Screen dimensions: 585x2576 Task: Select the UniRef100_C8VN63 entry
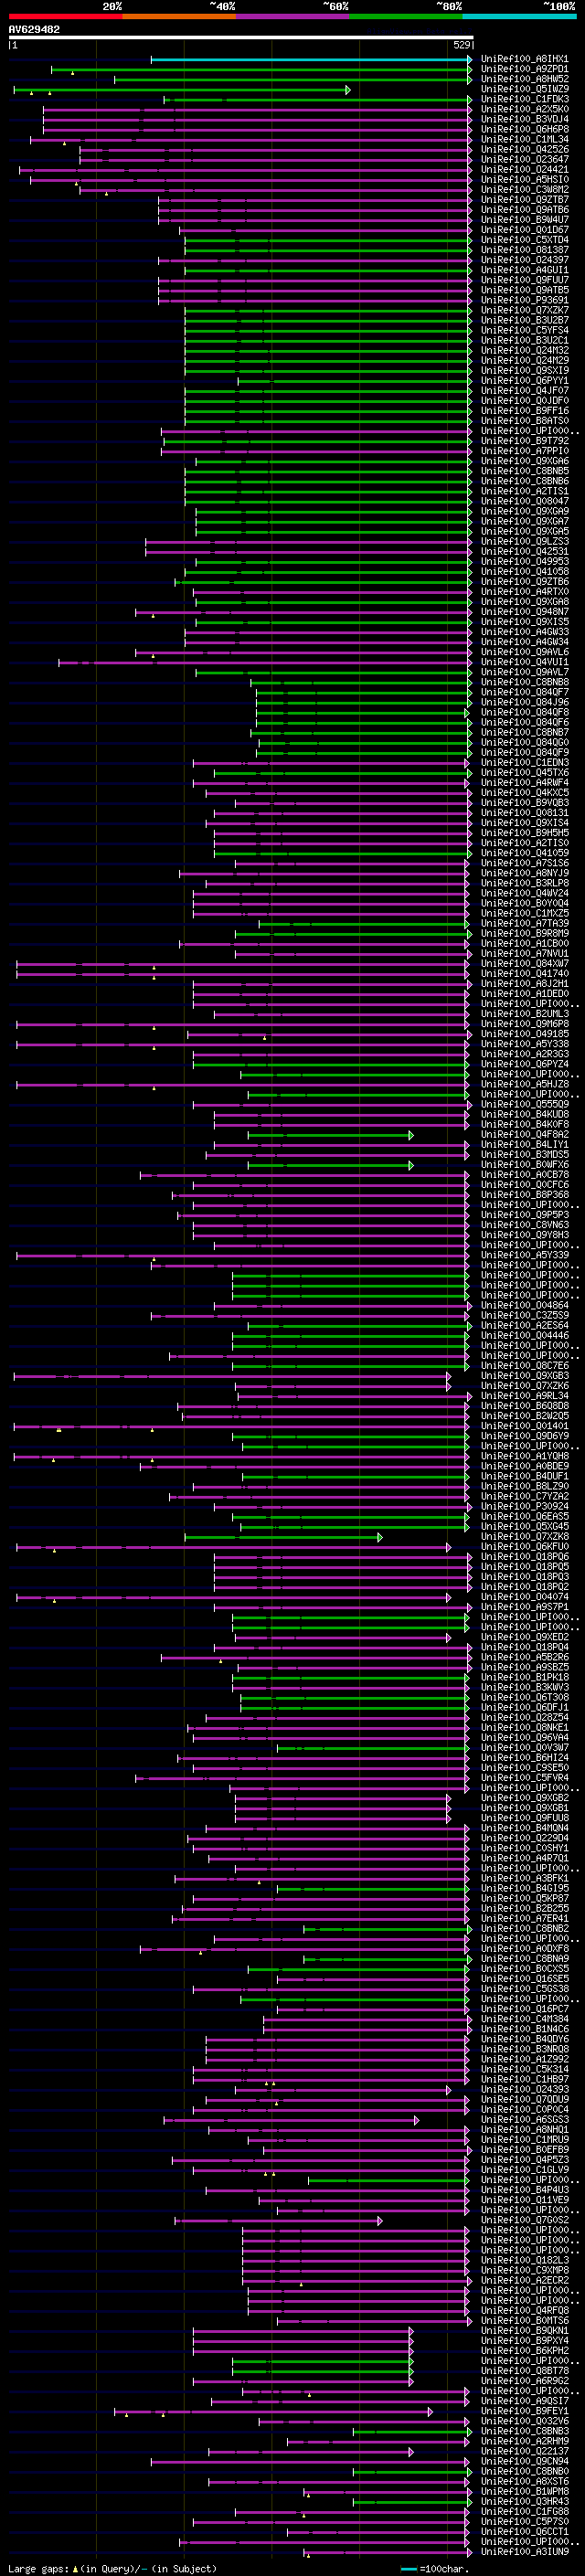pyautogui.click(x=525, y=1225)
